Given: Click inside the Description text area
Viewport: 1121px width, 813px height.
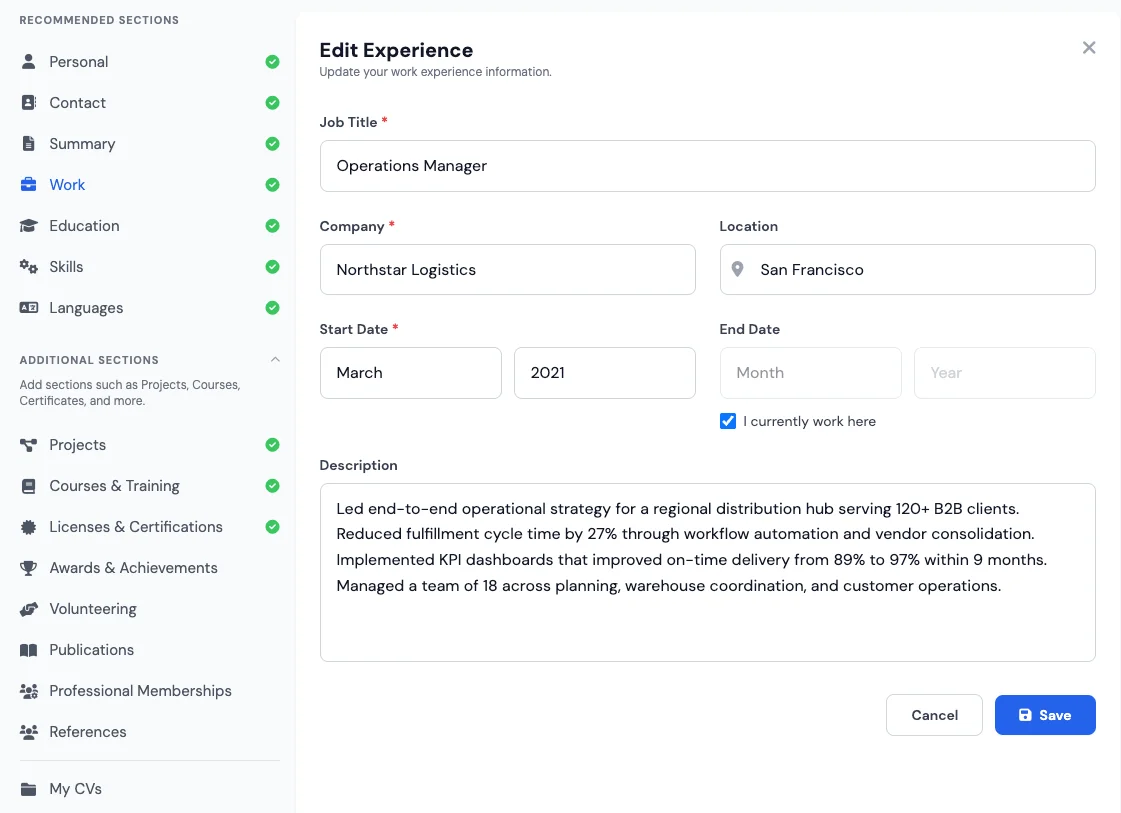Looking at the screenshot, I should click(707, 572).
